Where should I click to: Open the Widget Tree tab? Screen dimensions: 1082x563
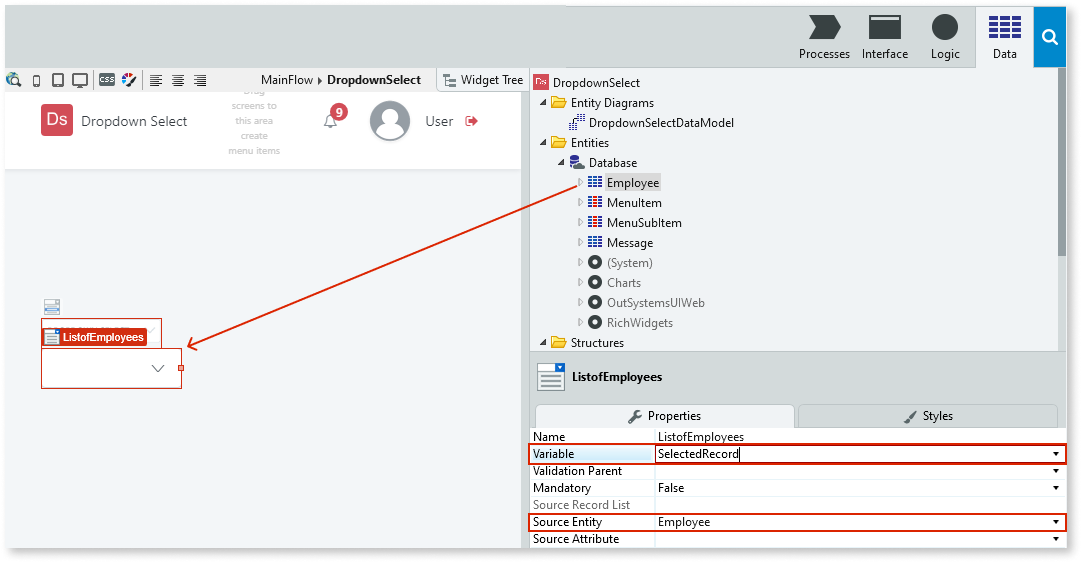pos(483,80)
